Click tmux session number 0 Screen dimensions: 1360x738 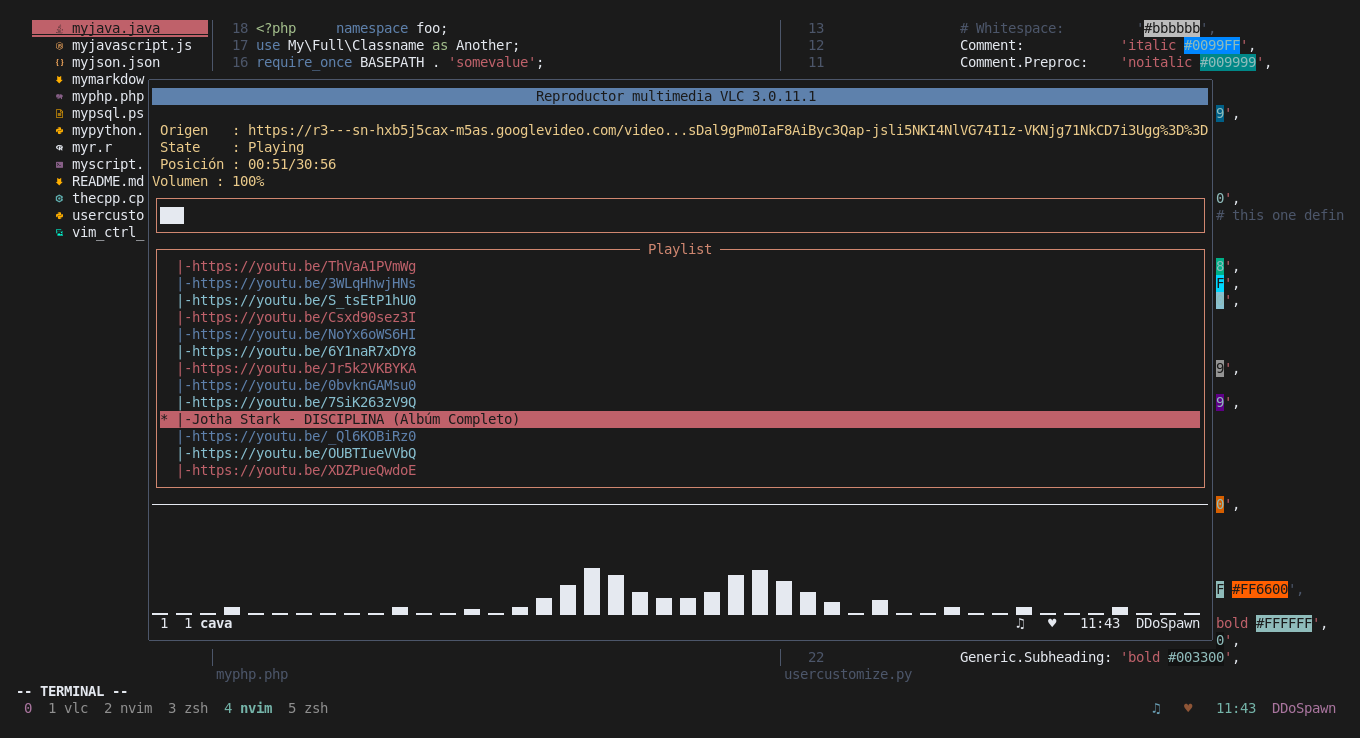tap(28, 708)
